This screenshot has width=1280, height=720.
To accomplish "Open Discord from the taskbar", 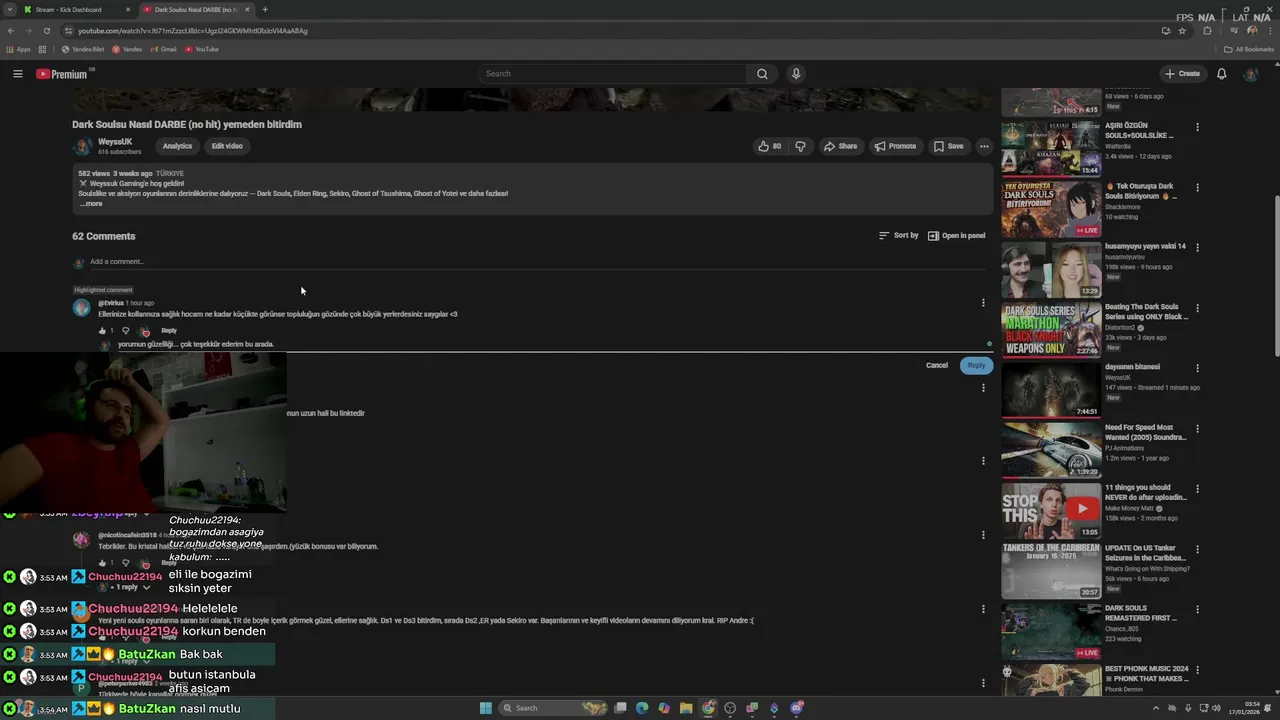I will pyautogui.click(x=797, y=708).
